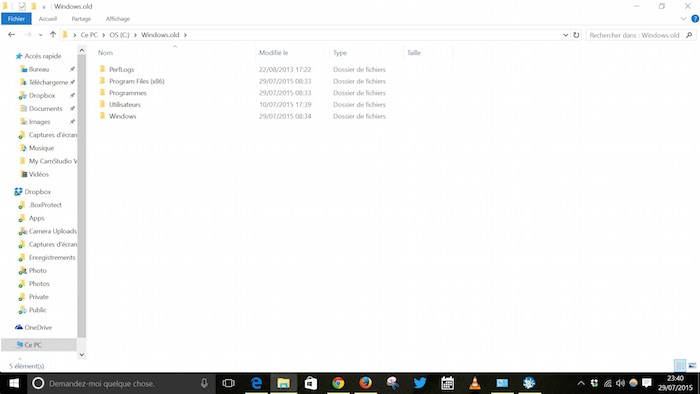Viewport: 700px width, 394px height.
Task: Open the Windows Start menu
Action: point(14,383)
